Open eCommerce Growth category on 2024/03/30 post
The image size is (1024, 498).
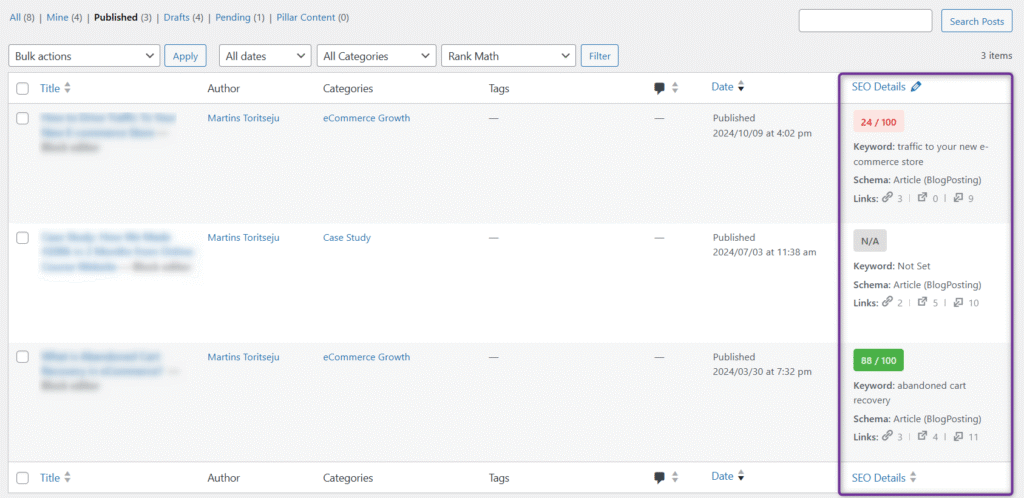click(366, 357)
